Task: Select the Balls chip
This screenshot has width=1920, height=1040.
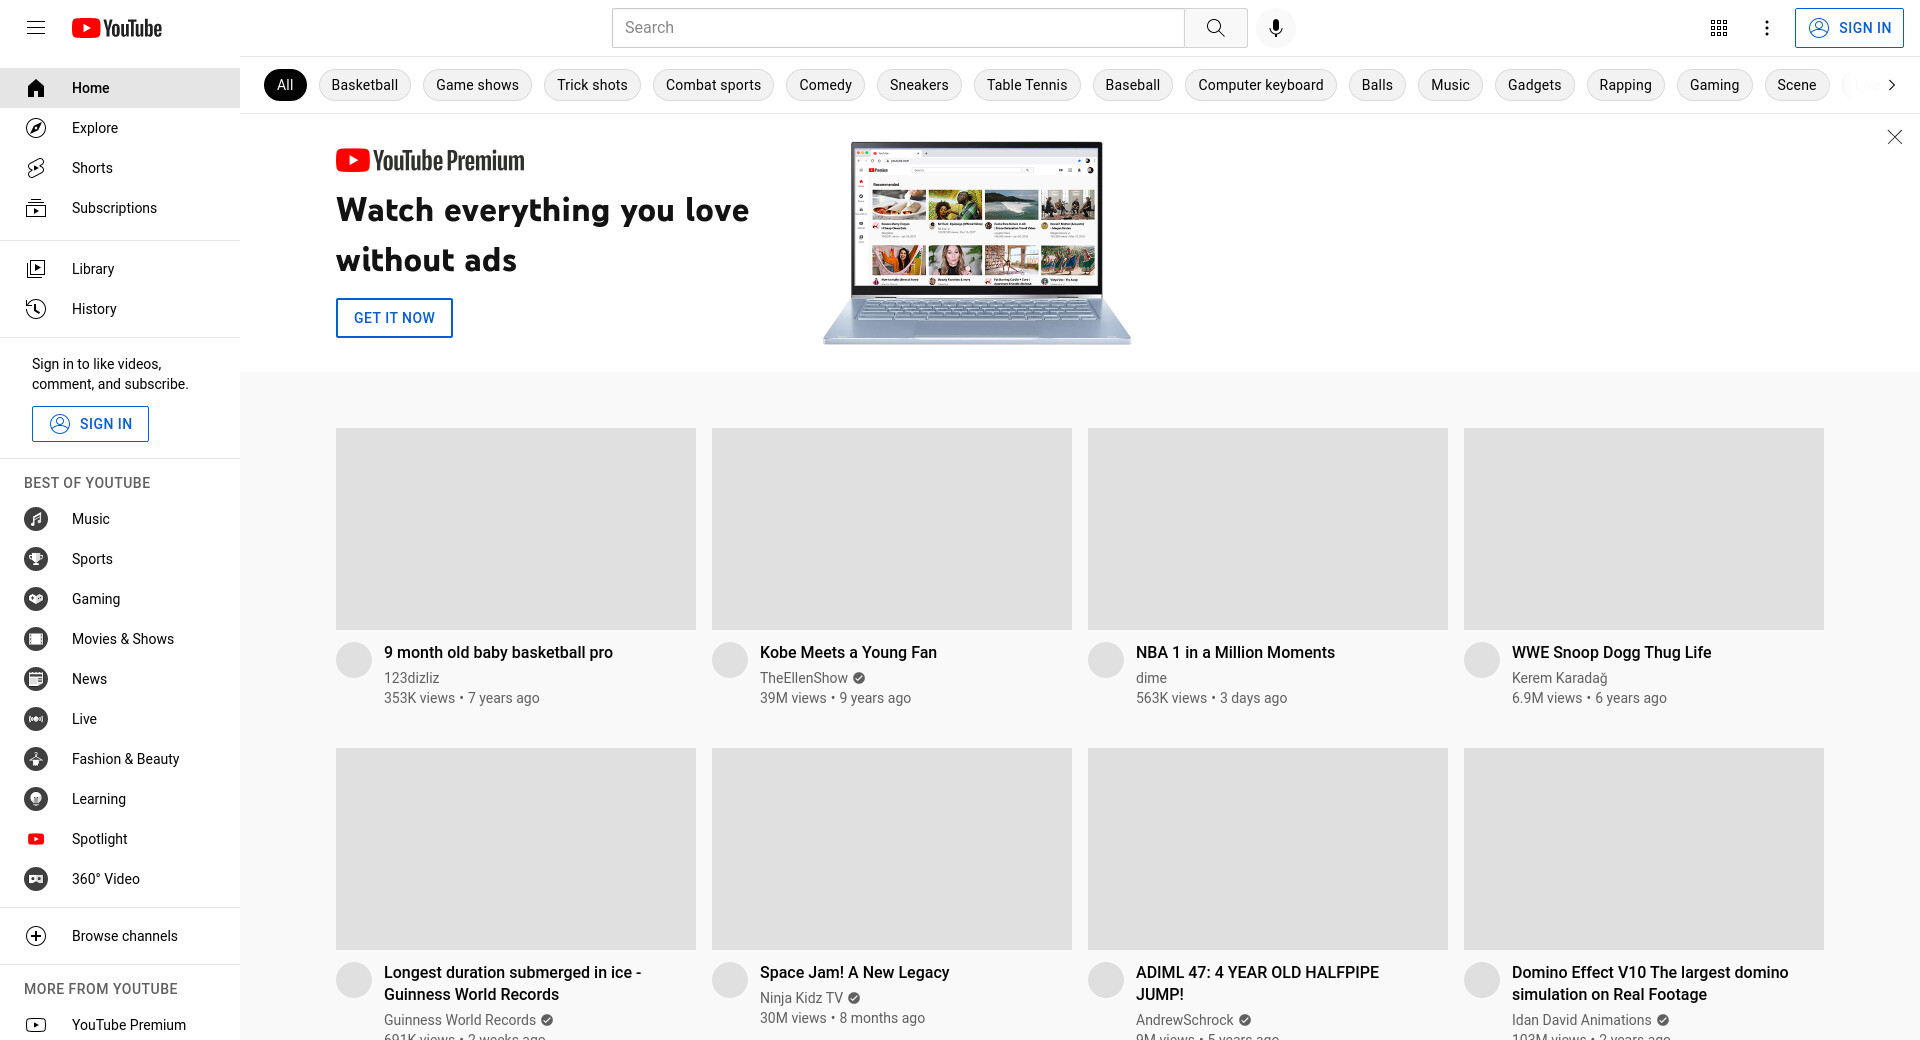Action: point(1377,85)
